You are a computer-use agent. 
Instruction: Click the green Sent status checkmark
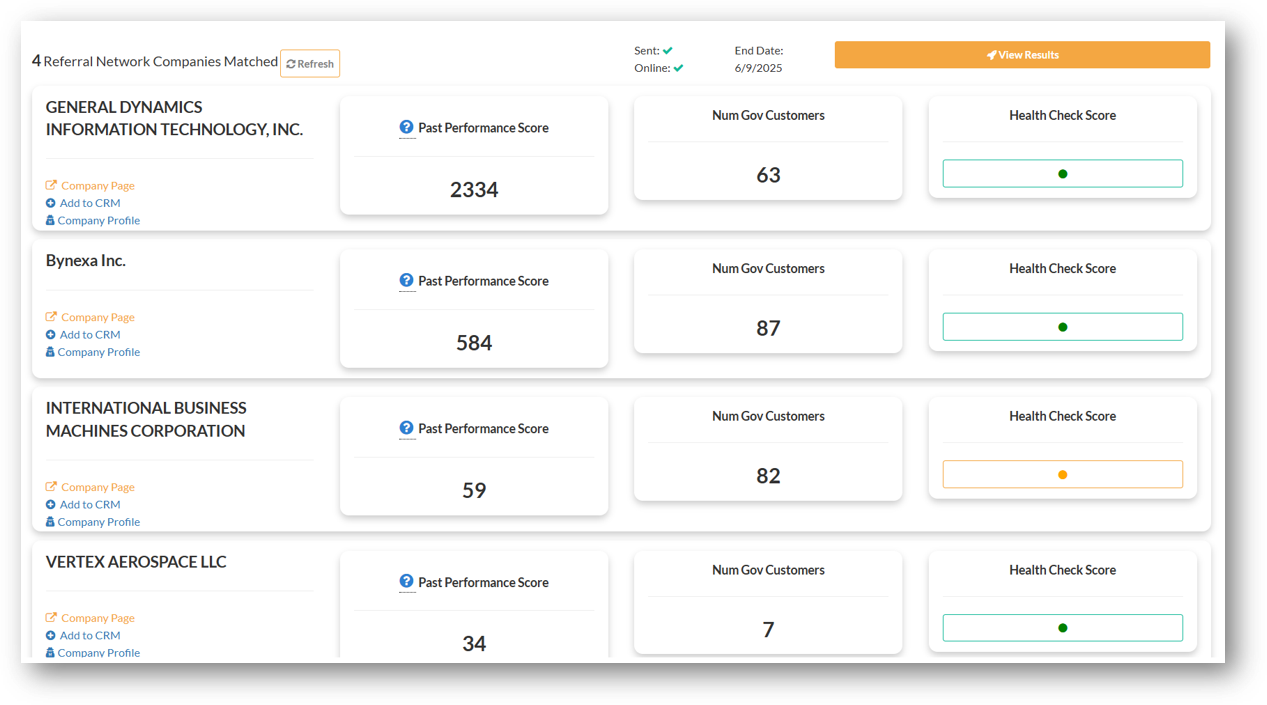(667, 50)
